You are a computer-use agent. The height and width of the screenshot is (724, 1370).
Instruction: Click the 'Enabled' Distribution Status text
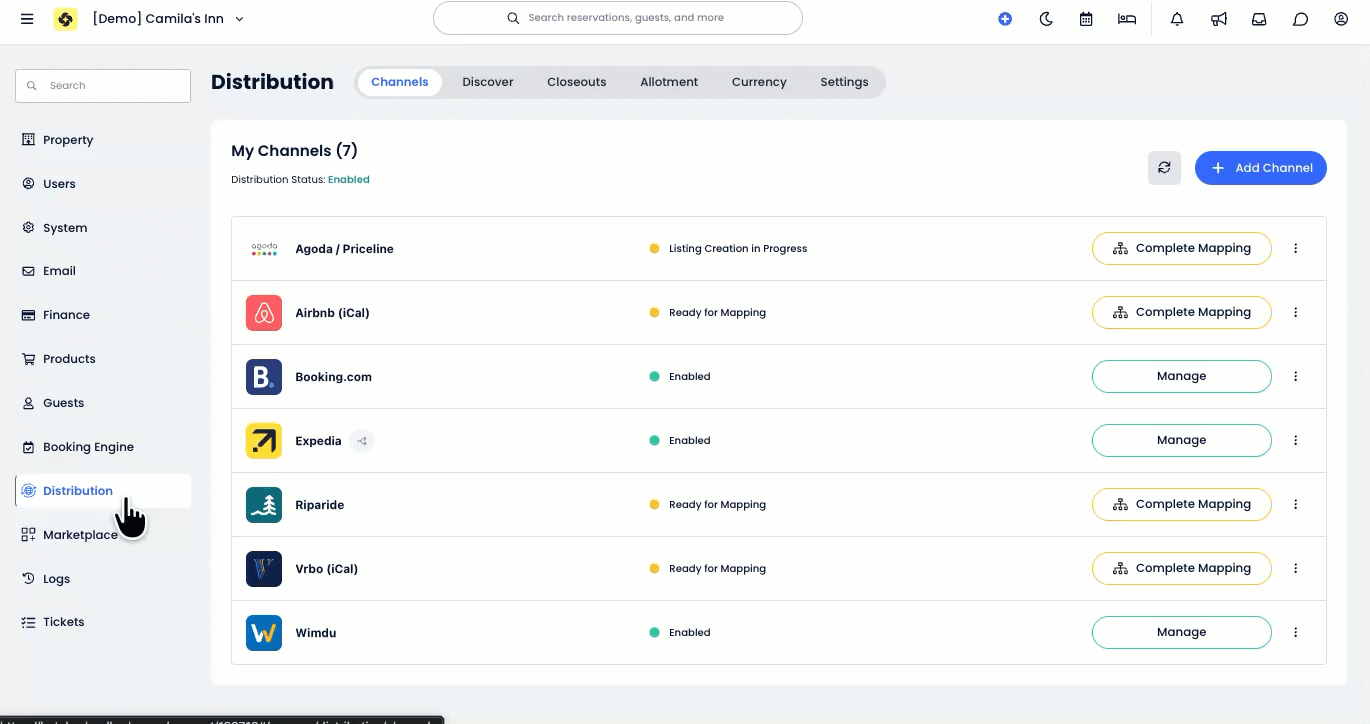pyautogui.click(x=349, y=180)
